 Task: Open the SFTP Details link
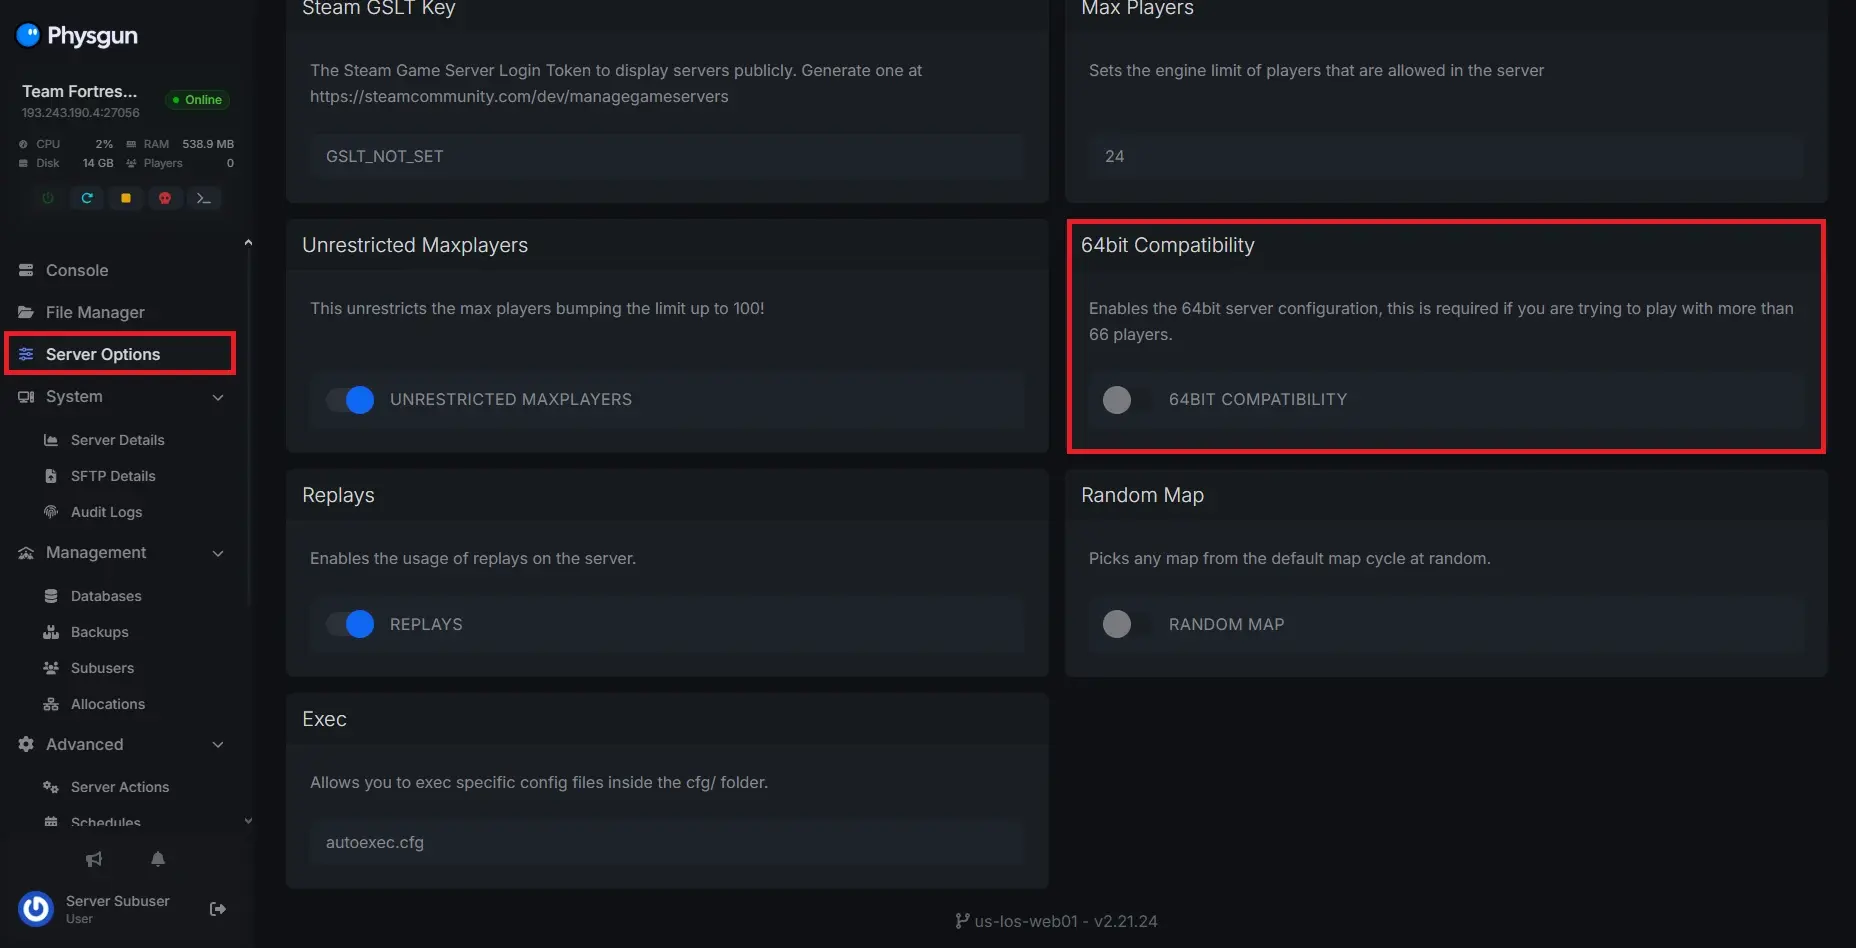(x=113, y=476)
